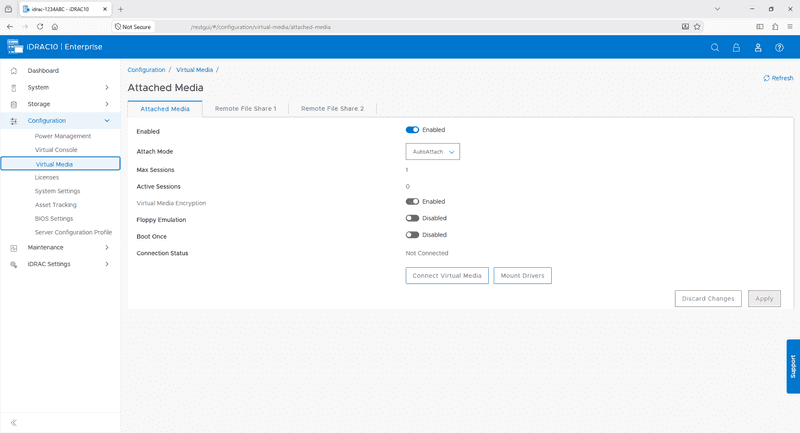Open a new browser tab

[120, 9]
